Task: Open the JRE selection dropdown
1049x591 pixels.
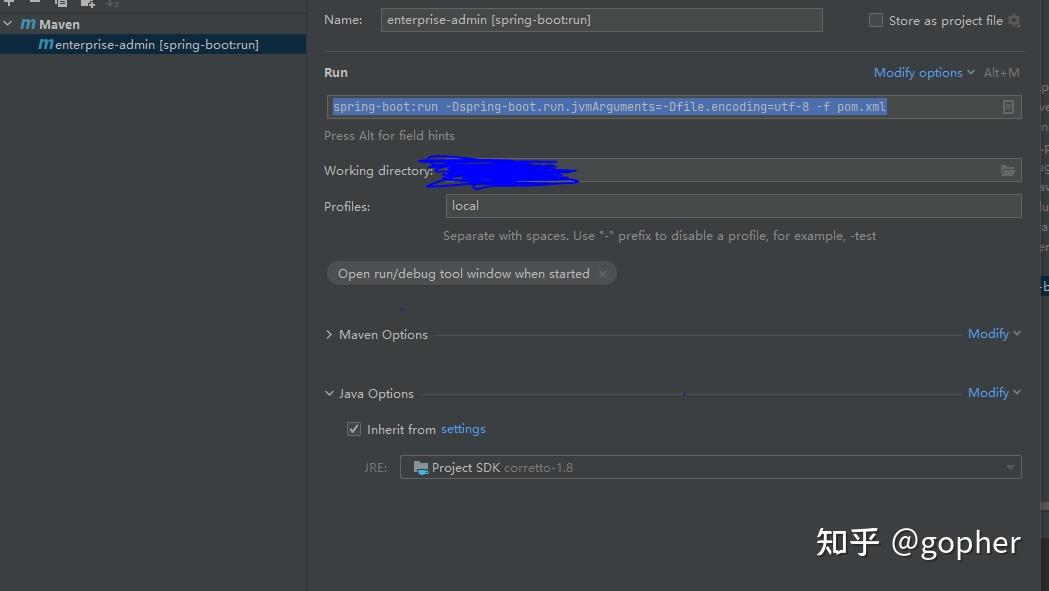Action: point(1007,467)
